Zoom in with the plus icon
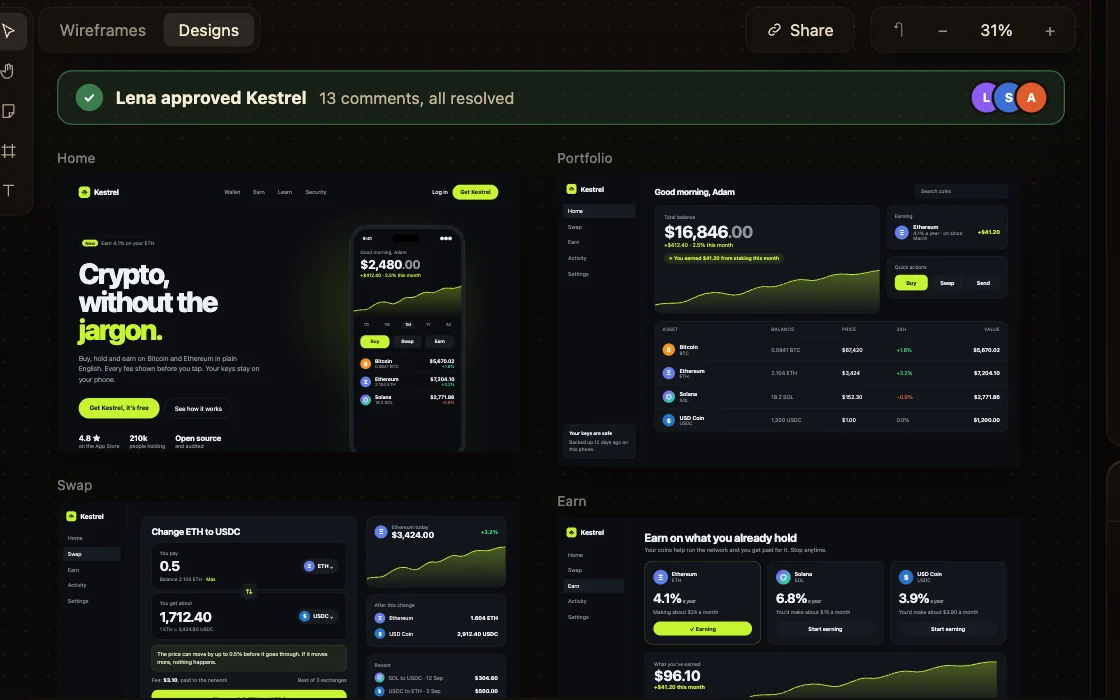This screenshot has height=700, width=1120. click(1050, 31)
